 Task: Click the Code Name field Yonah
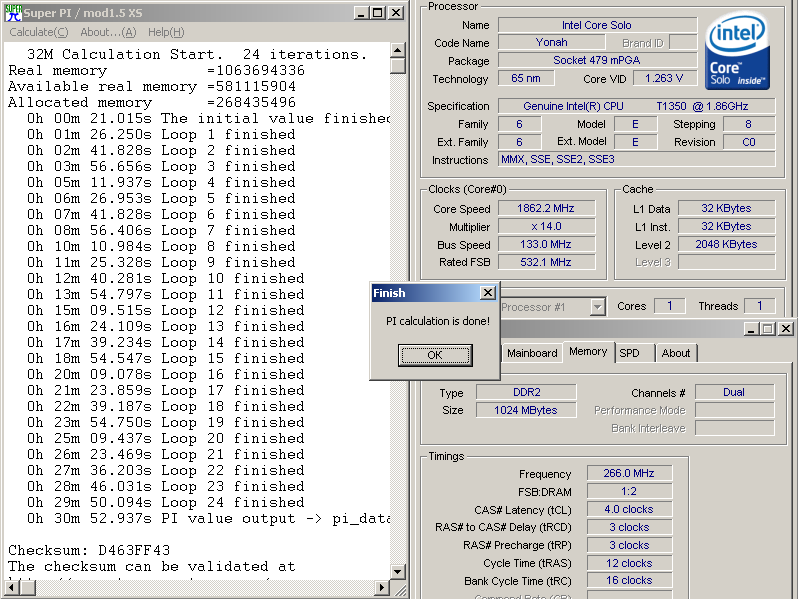(552, 42)
